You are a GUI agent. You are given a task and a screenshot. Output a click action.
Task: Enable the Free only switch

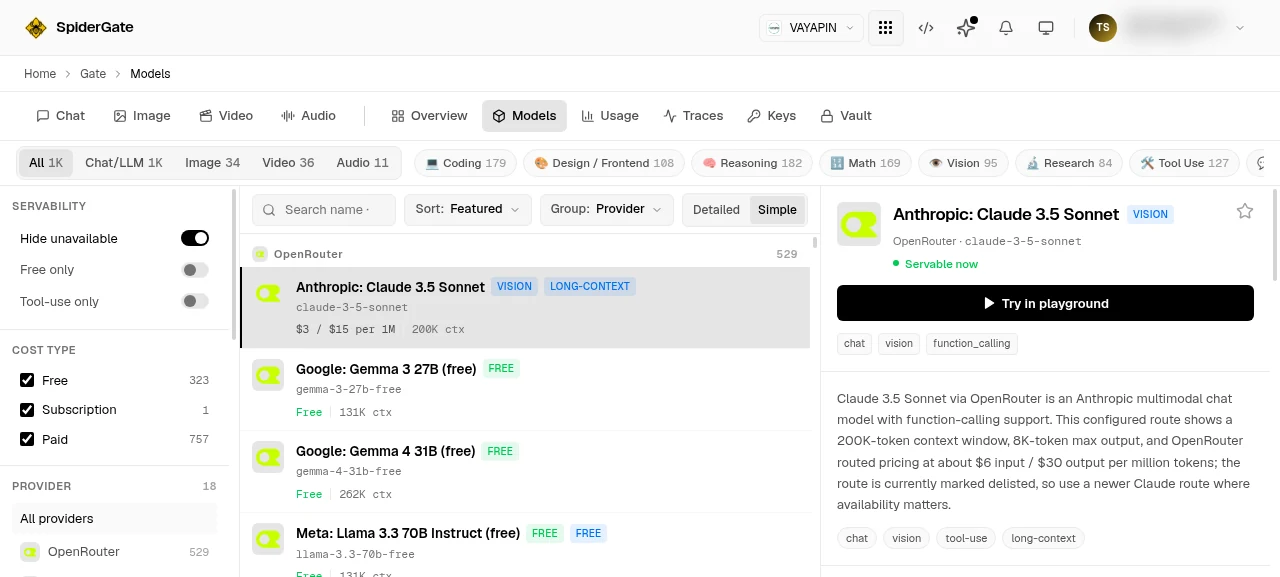click(x=195, y=270)
